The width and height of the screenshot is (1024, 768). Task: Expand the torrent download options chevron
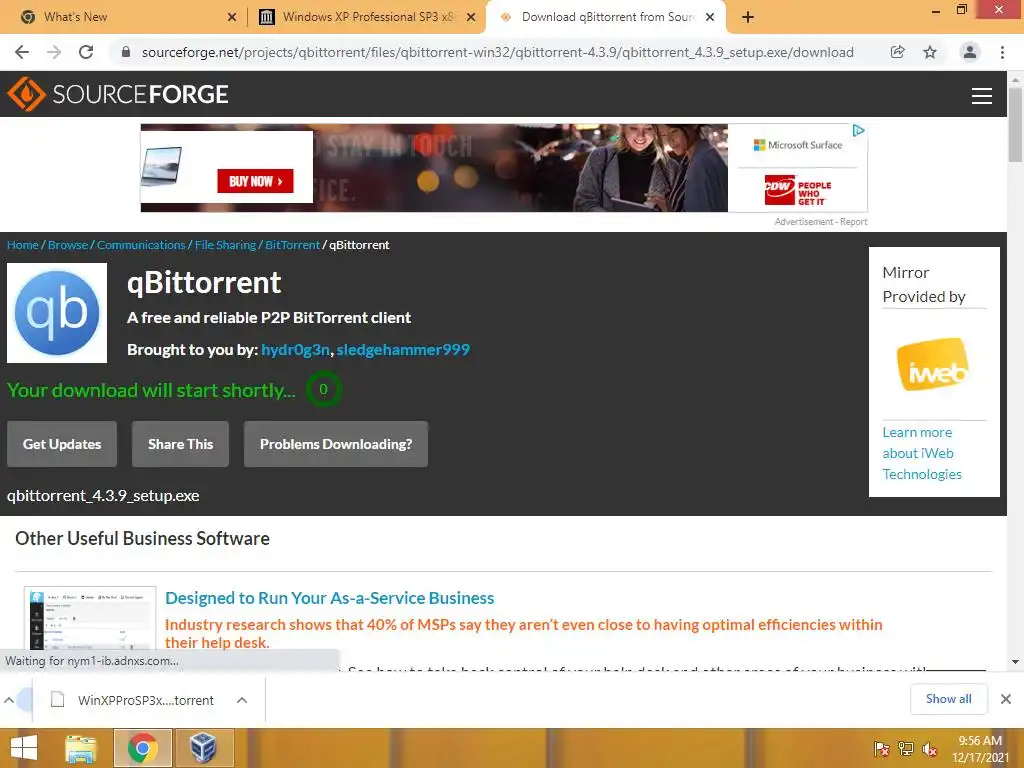tap(242, 700)
